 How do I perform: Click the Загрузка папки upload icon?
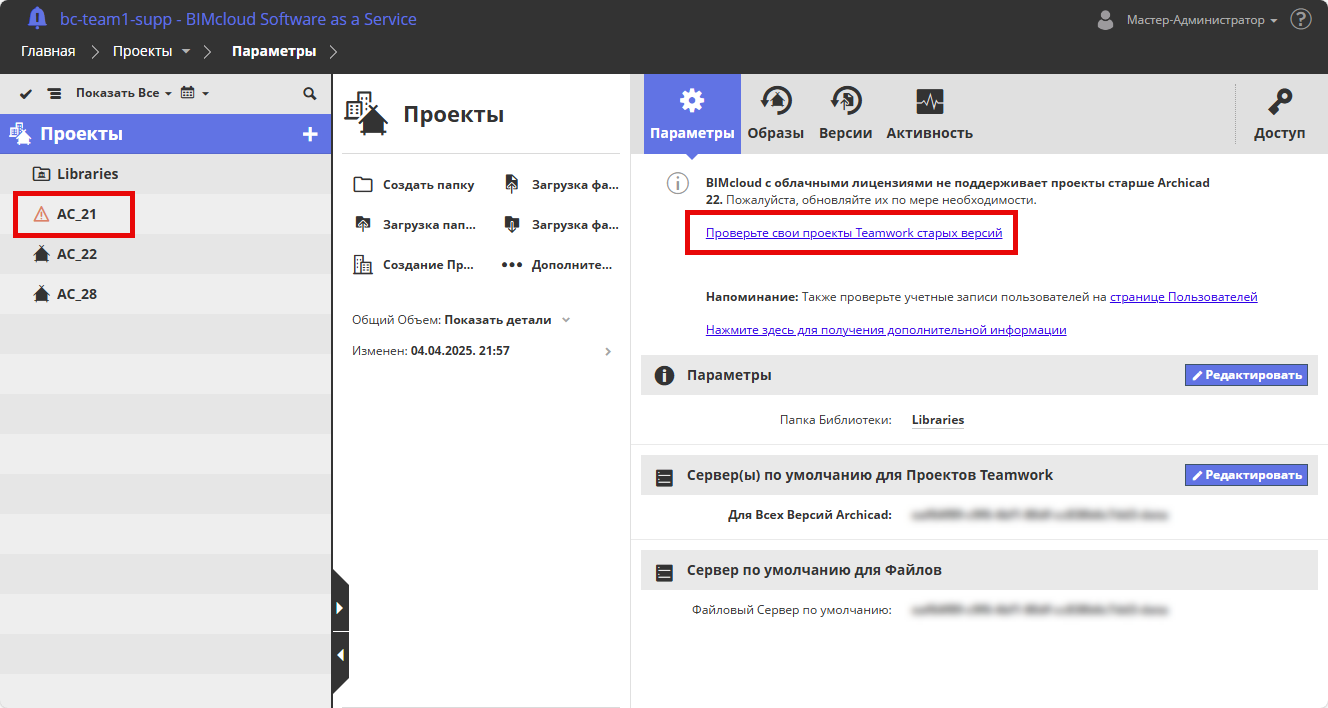[363, 225]
